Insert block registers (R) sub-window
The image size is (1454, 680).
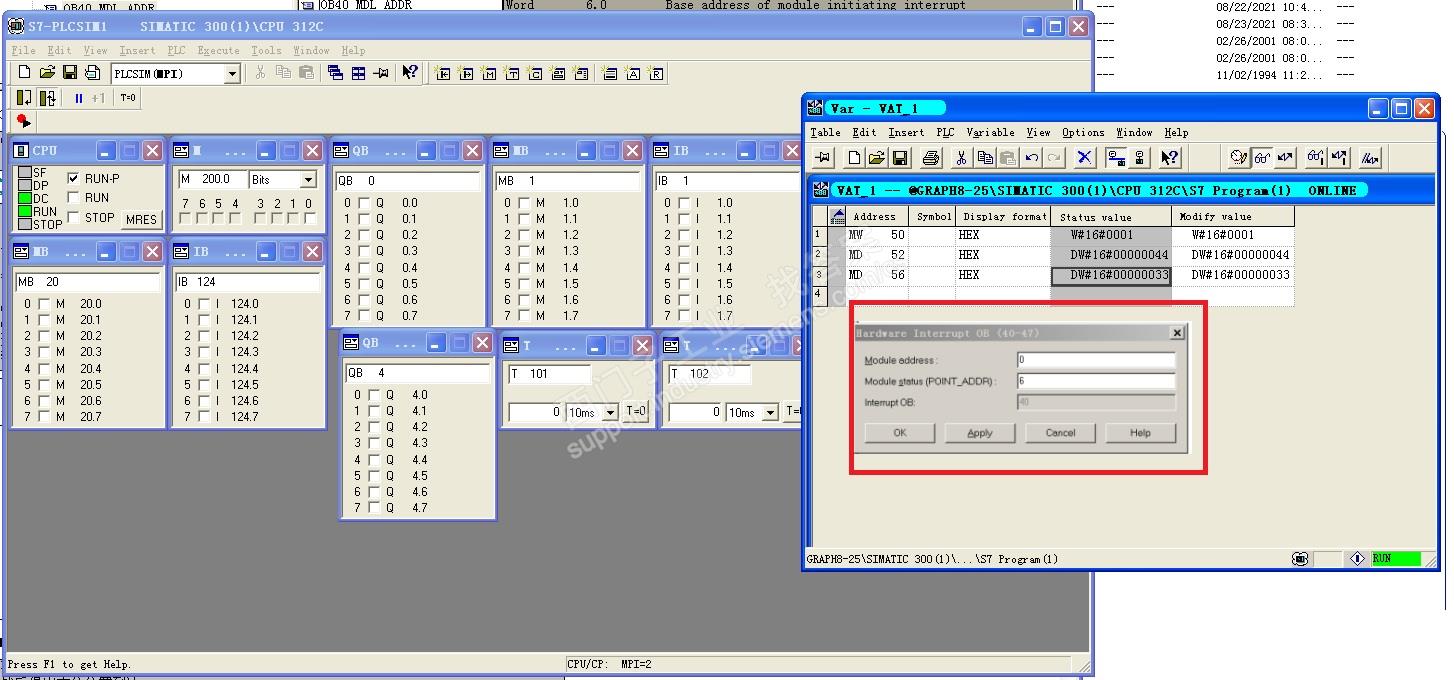tap(656, 73)
